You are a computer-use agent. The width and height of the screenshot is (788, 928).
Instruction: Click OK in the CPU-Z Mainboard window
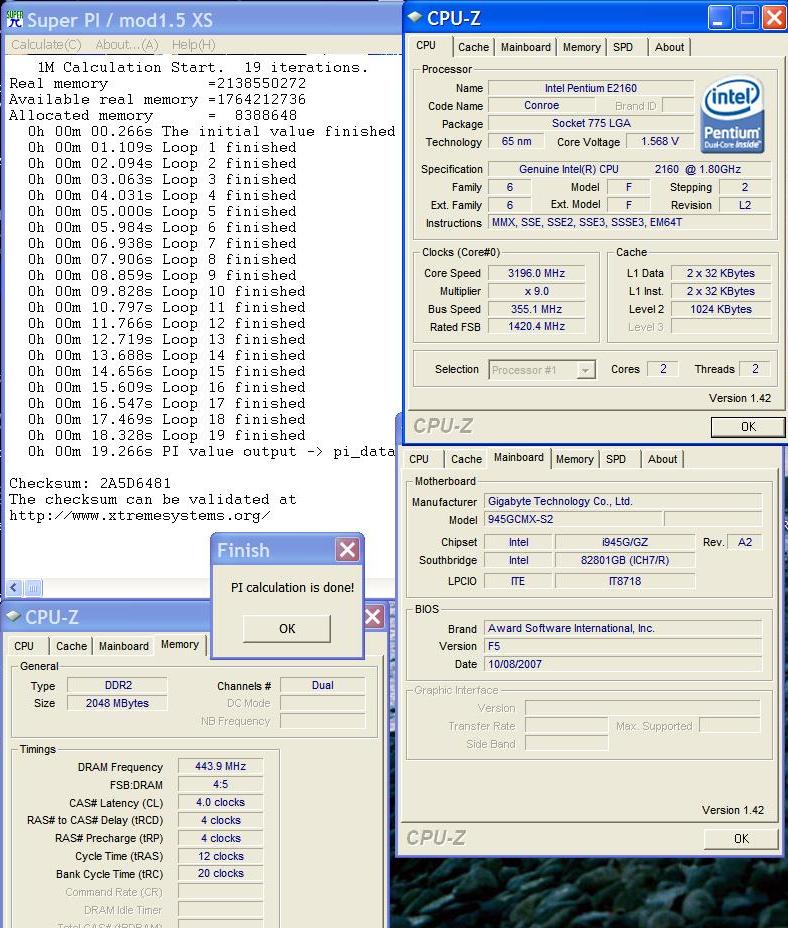pyautogui.click(x=741, y=839)
